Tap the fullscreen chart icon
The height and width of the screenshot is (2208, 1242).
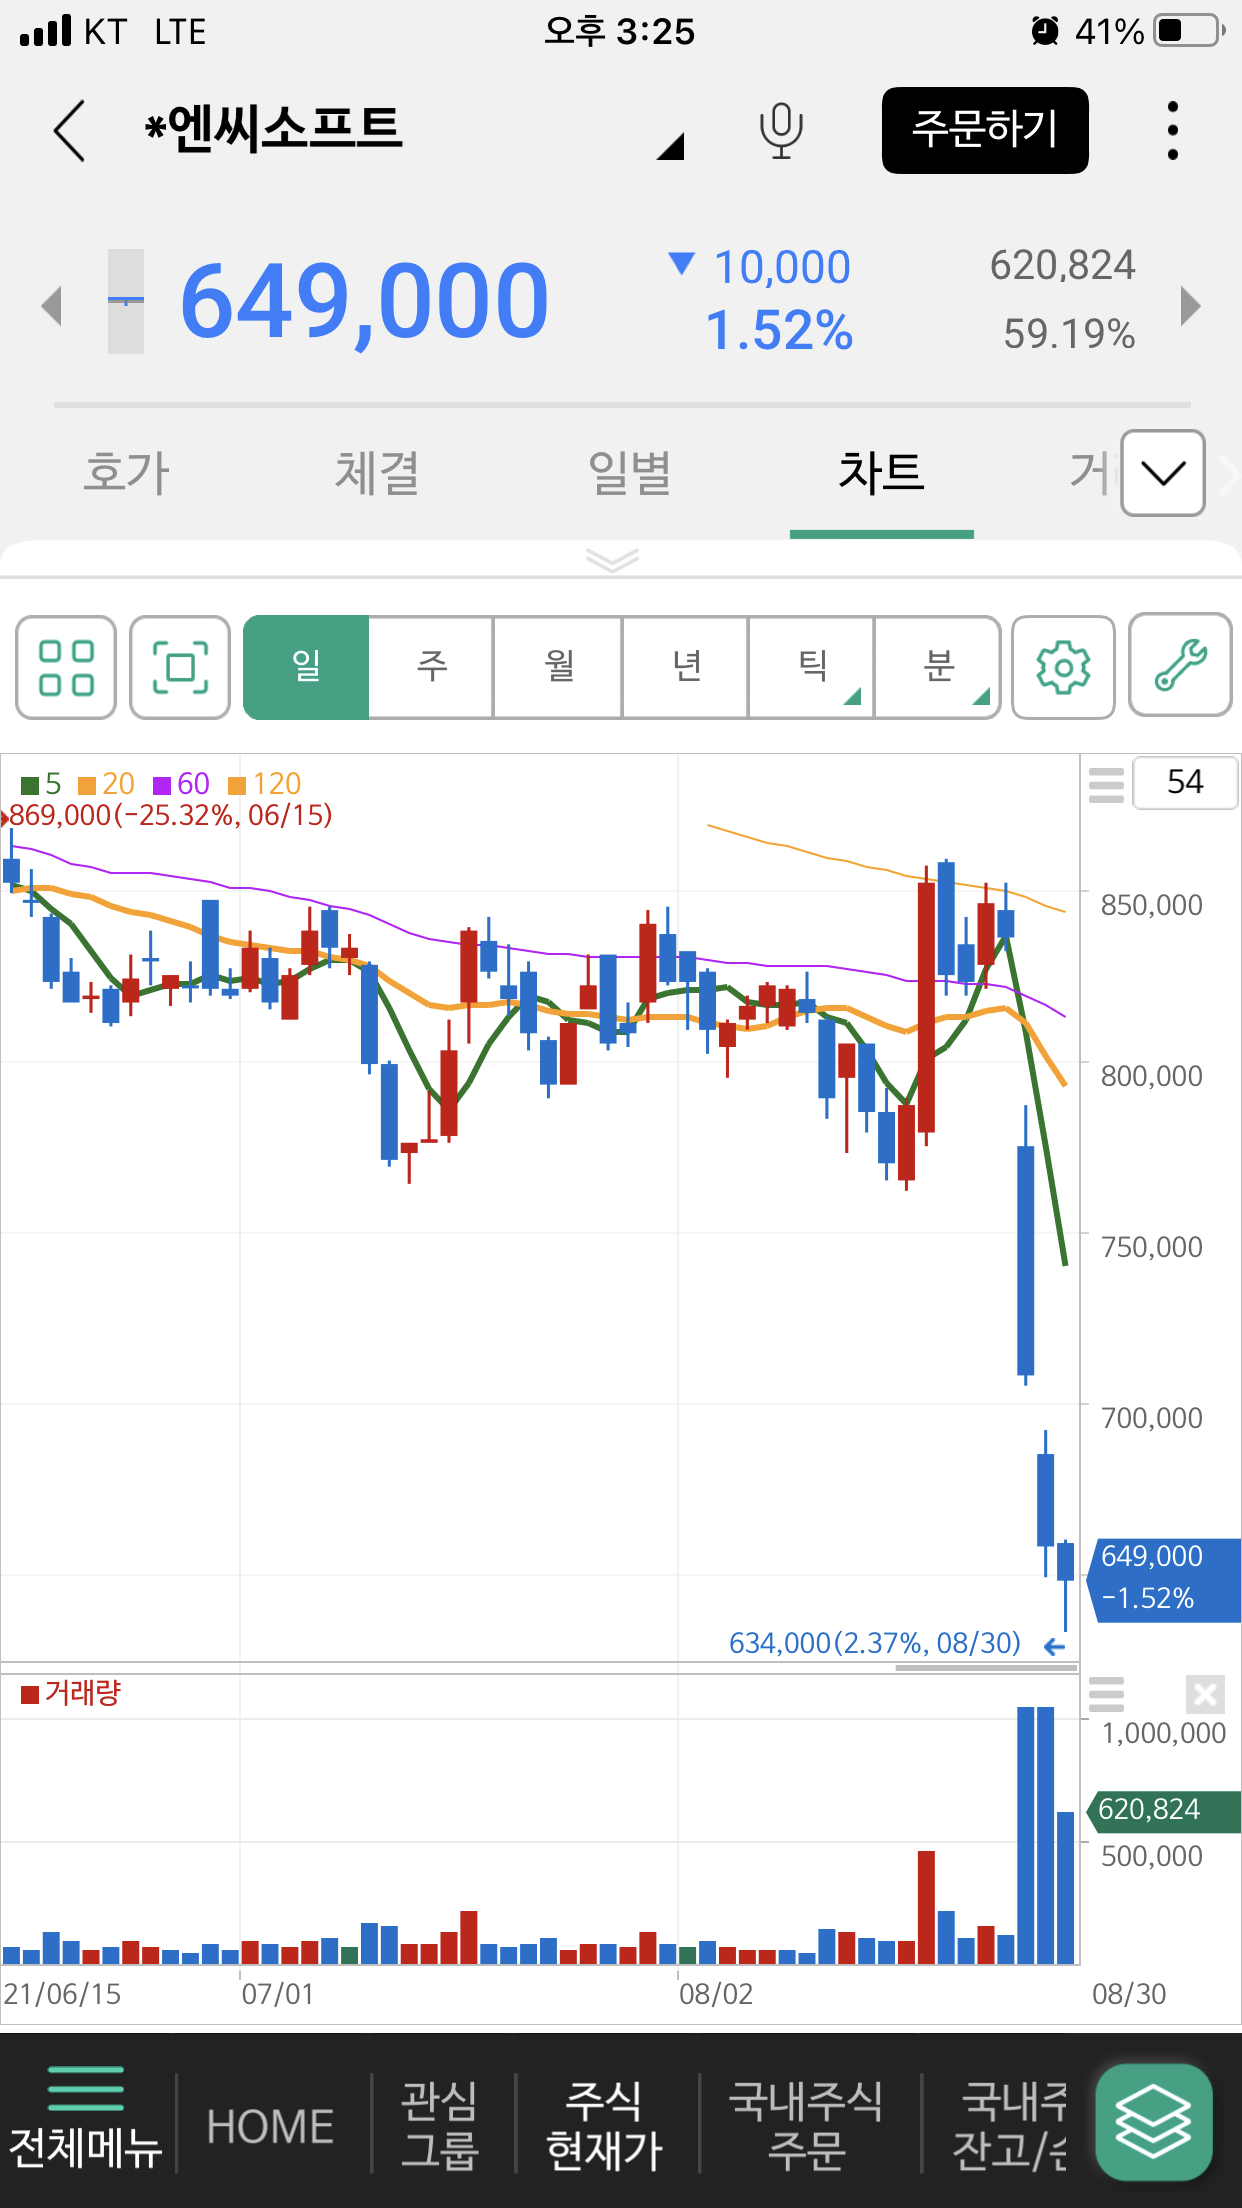pos(180,667)
